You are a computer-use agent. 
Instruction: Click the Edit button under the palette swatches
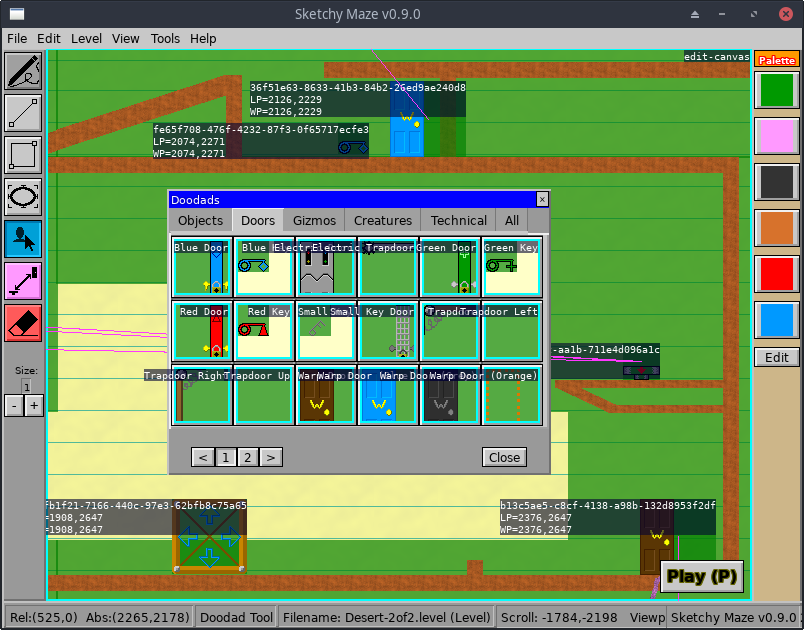coord(776,357)
